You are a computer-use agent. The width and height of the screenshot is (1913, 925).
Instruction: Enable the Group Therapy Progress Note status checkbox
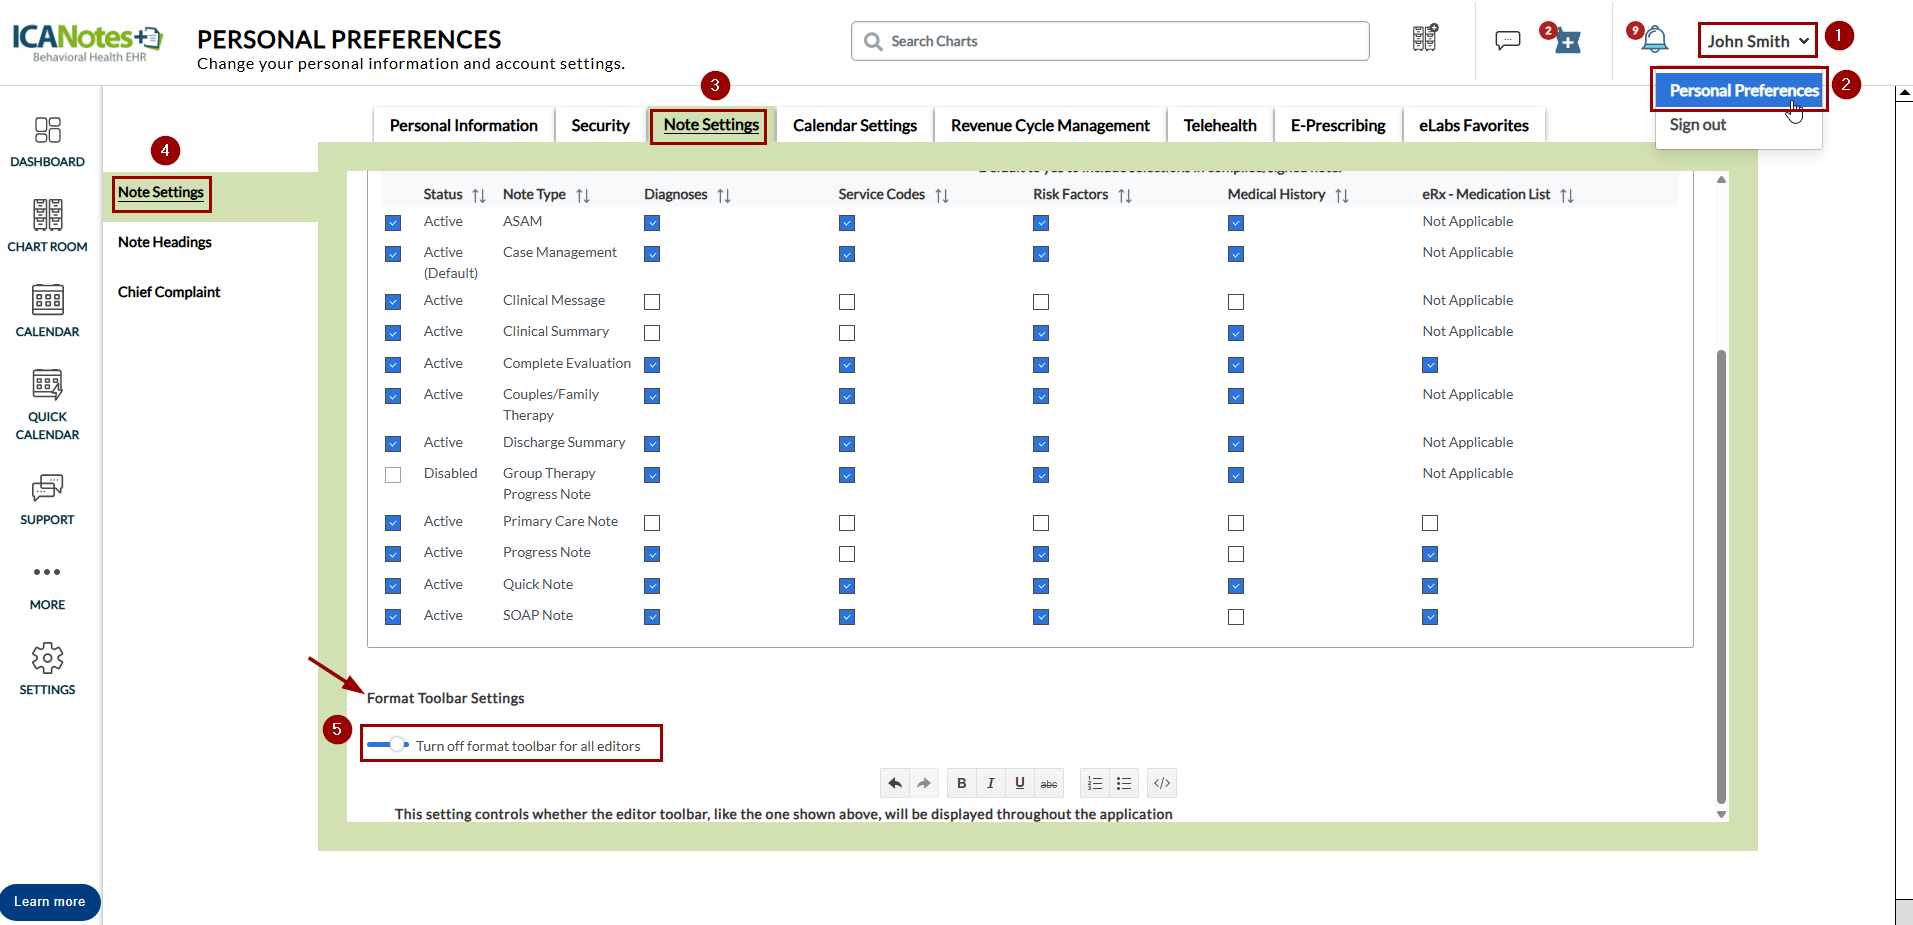[393, 475]
